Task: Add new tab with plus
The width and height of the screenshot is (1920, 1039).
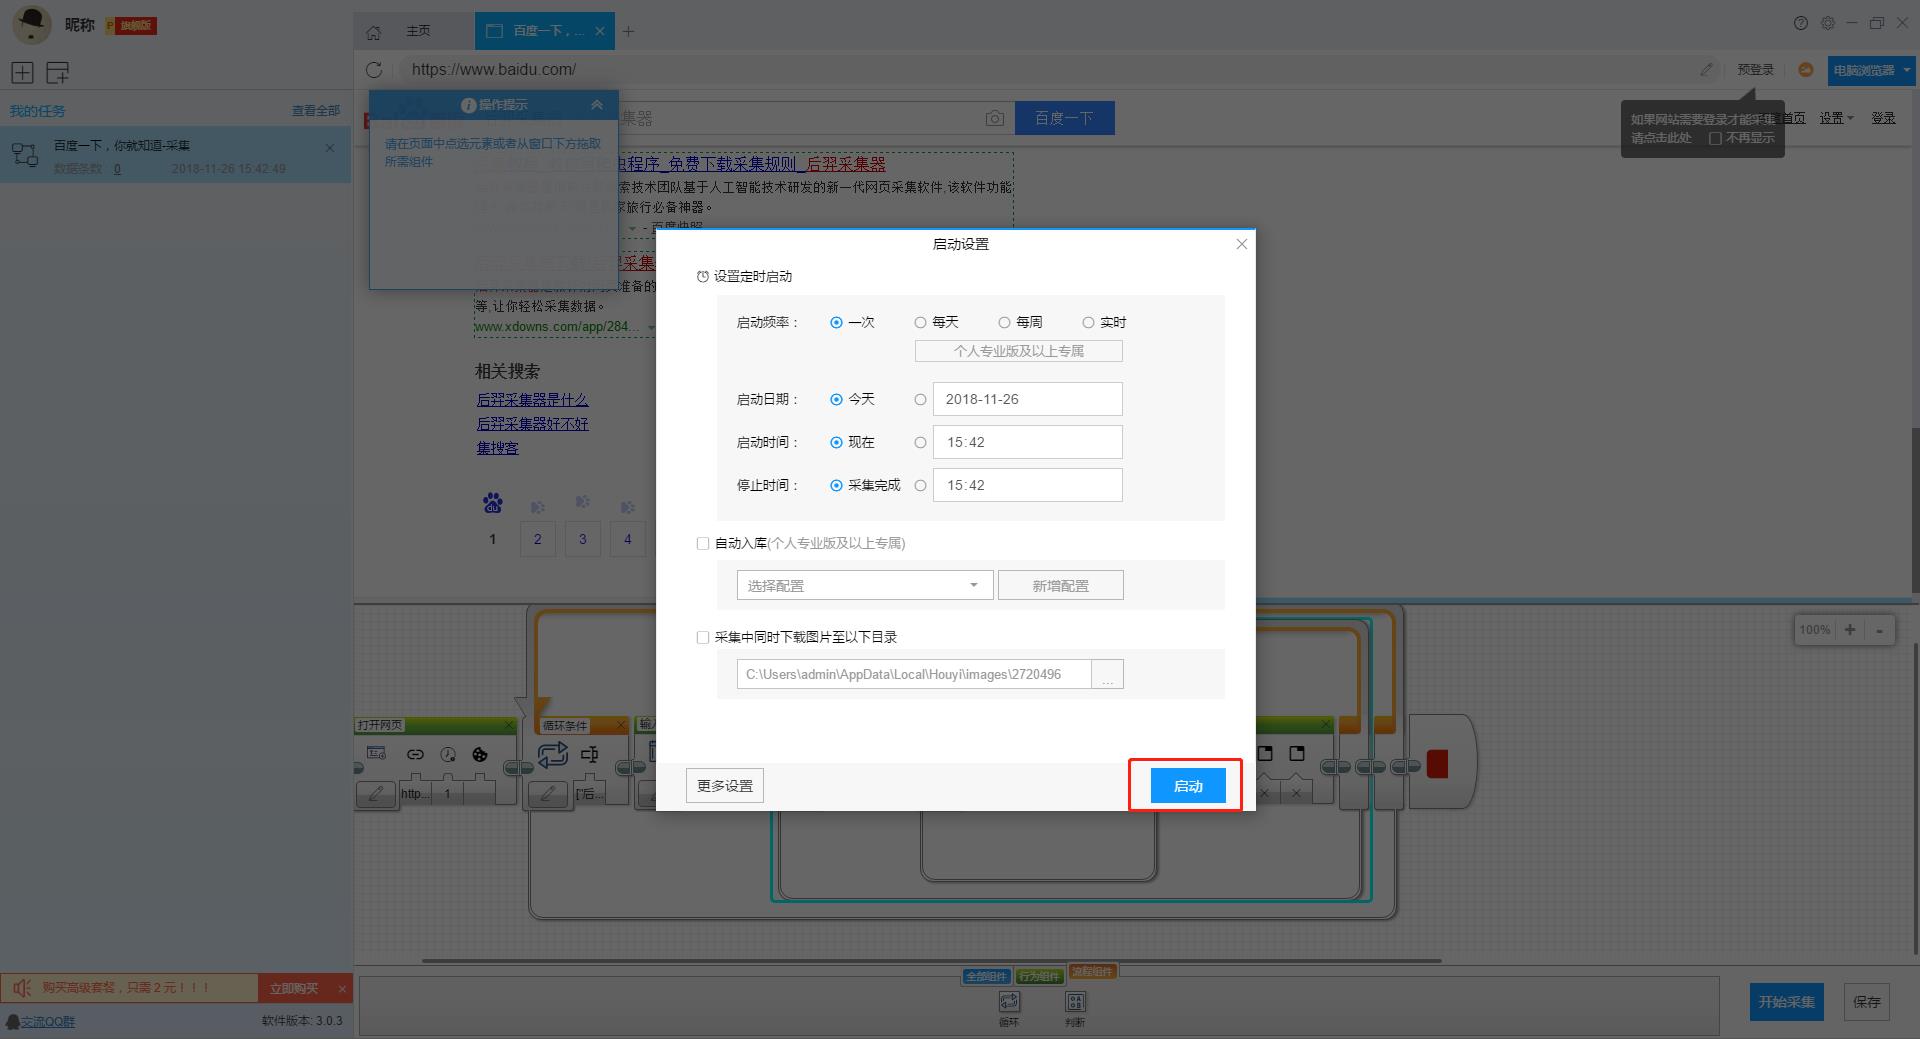Action: (x=629, y=31)
